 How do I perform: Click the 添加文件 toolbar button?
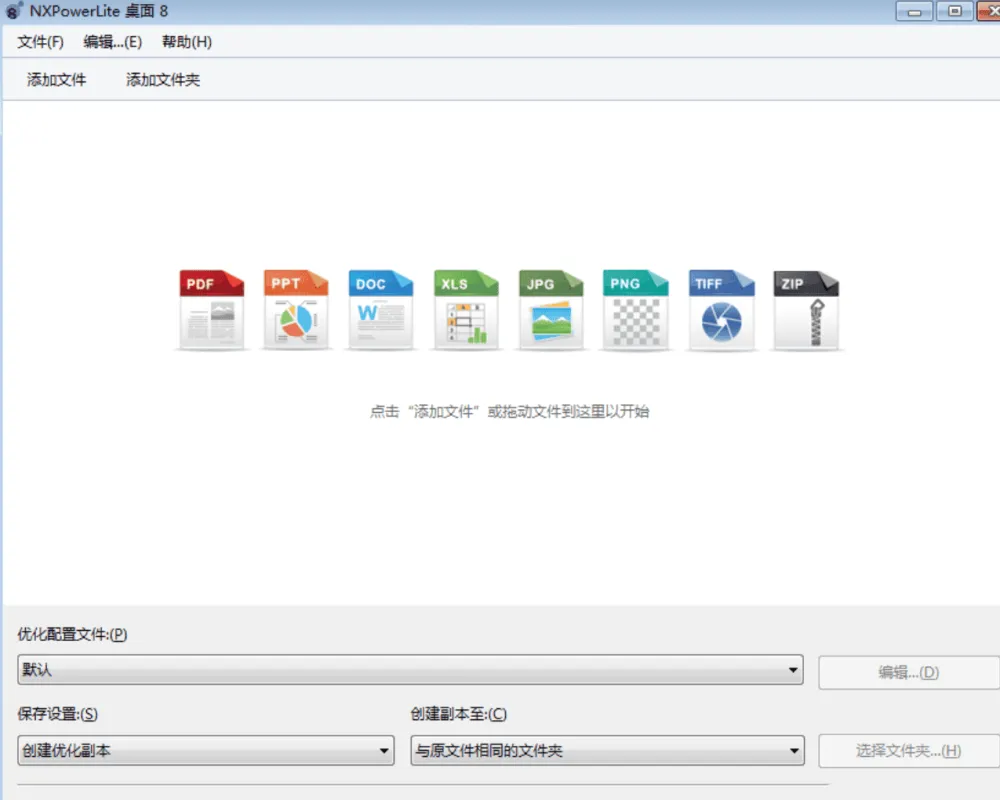tap(54, 80)
